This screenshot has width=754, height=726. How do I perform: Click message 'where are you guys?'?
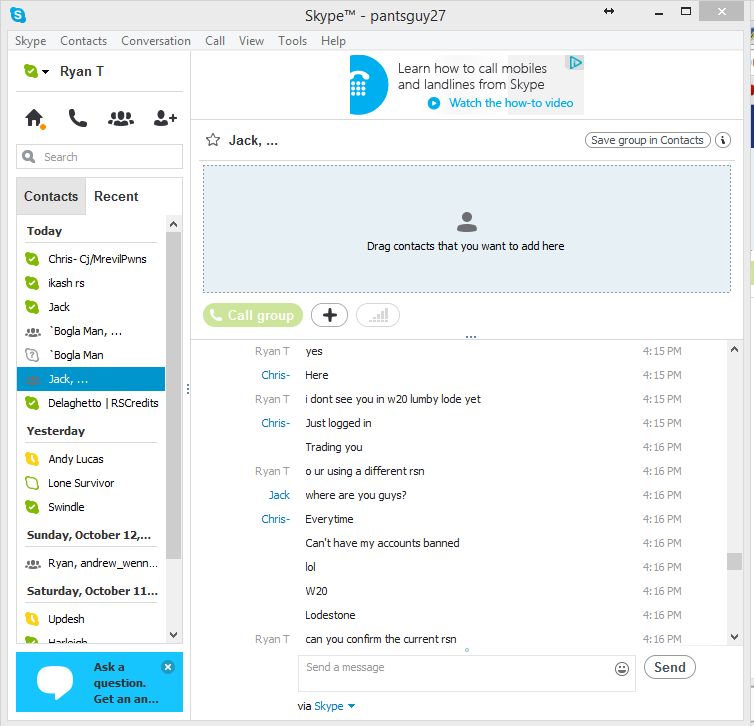(356, 495)
